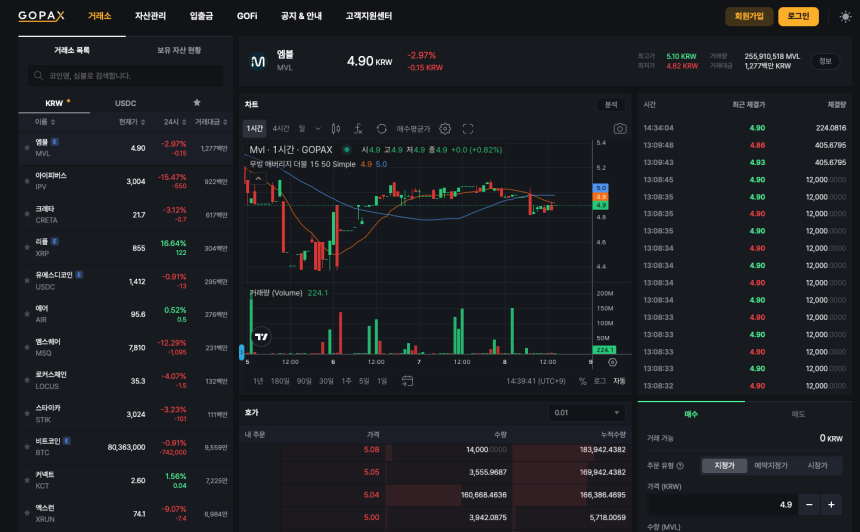Toggle the light/dark theme sun icon

point(845,16)
